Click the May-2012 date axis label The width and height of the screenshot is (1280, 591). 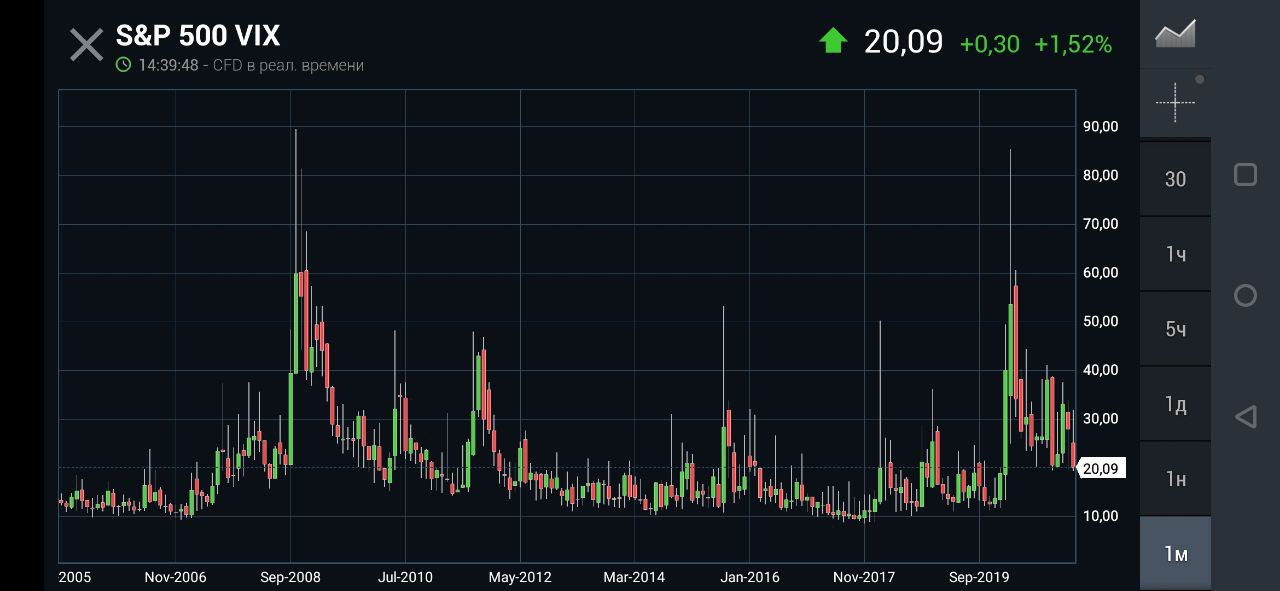[x=520, y=577]
